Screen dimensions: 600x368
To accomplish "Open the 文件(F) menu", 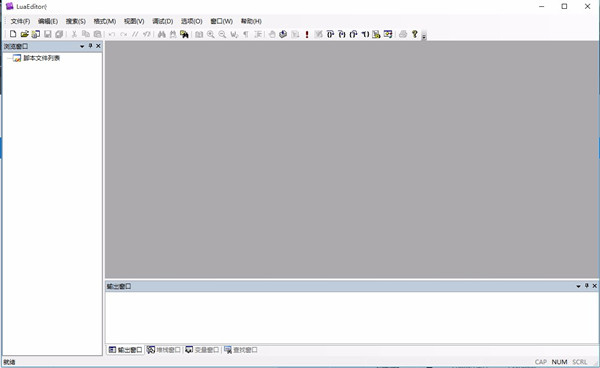I will click(x=20, y=21).
